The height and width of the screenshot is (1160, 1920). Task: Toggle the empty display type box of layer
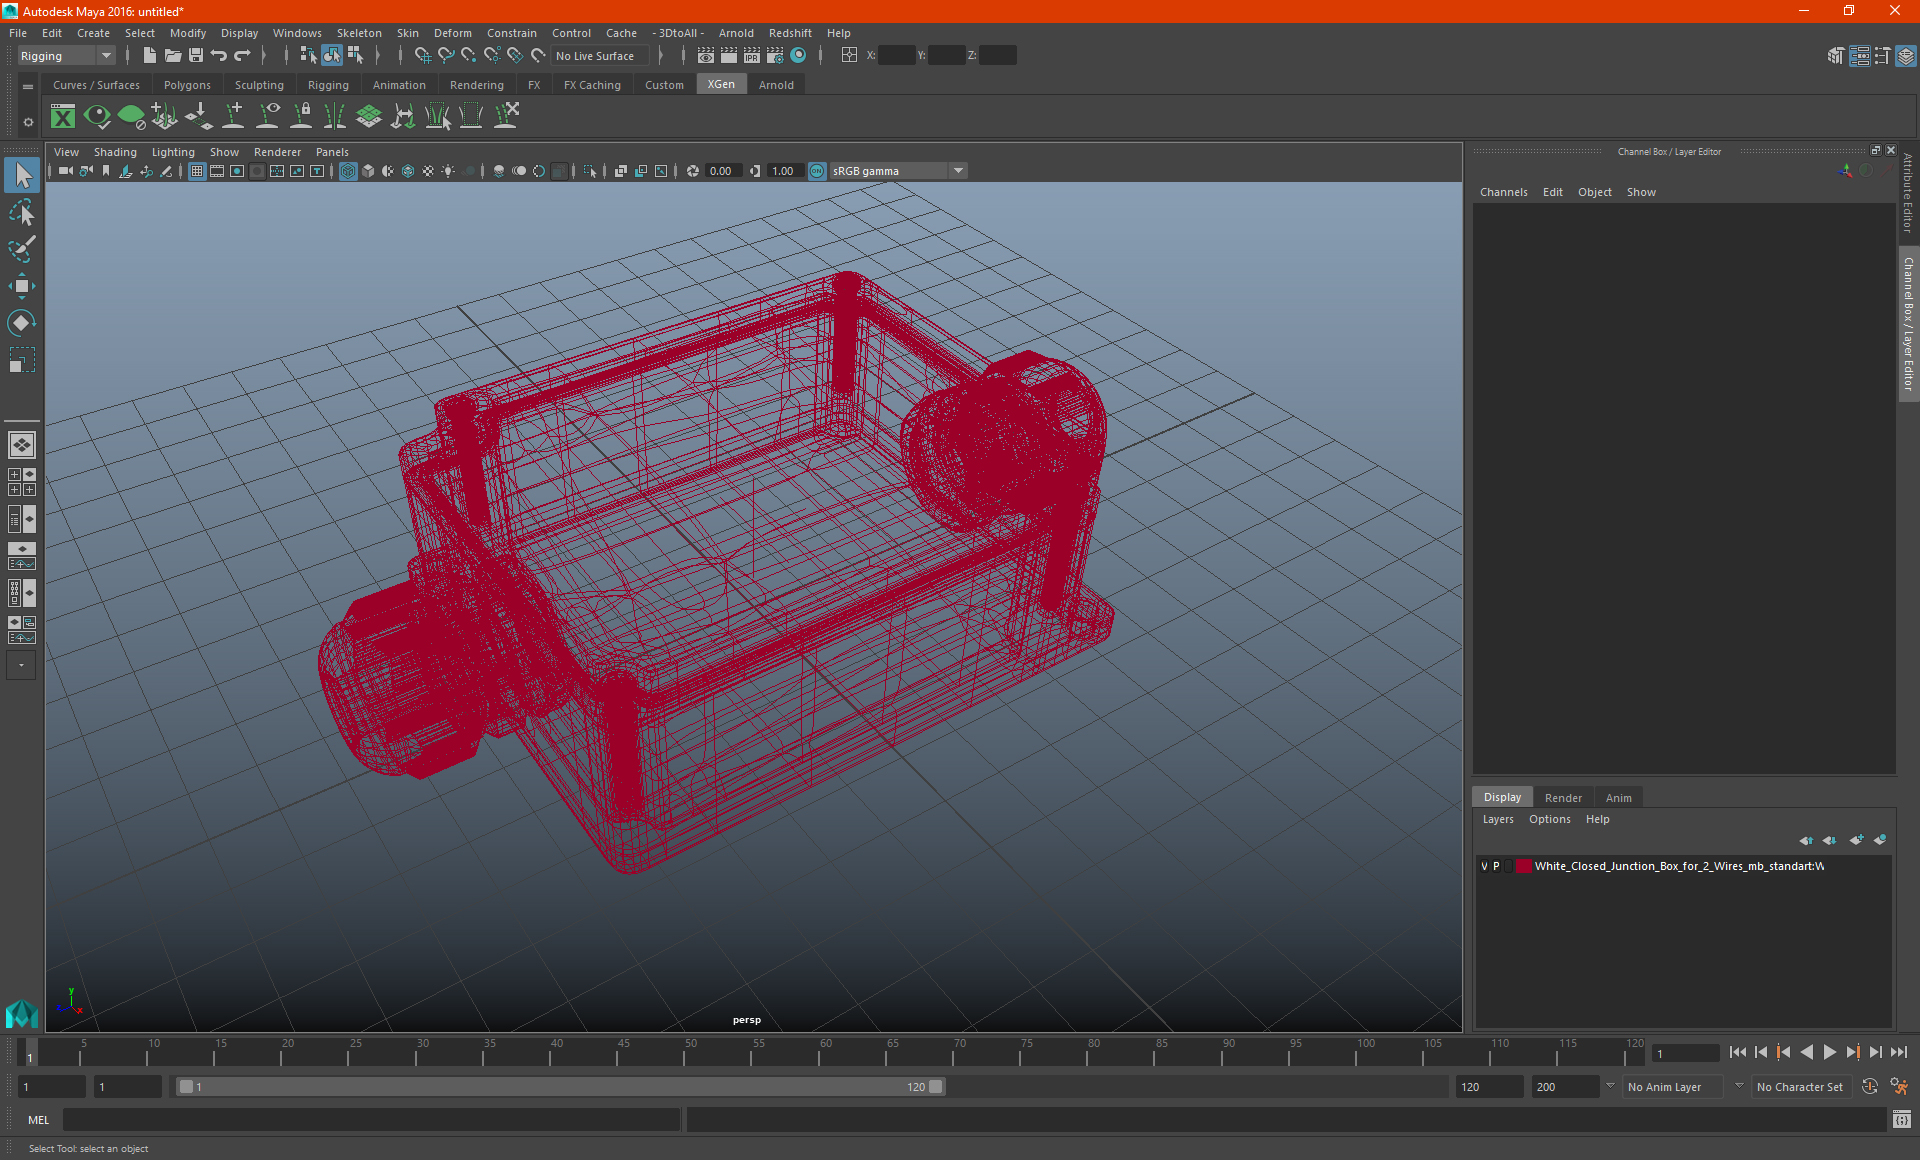(1508, 866)
